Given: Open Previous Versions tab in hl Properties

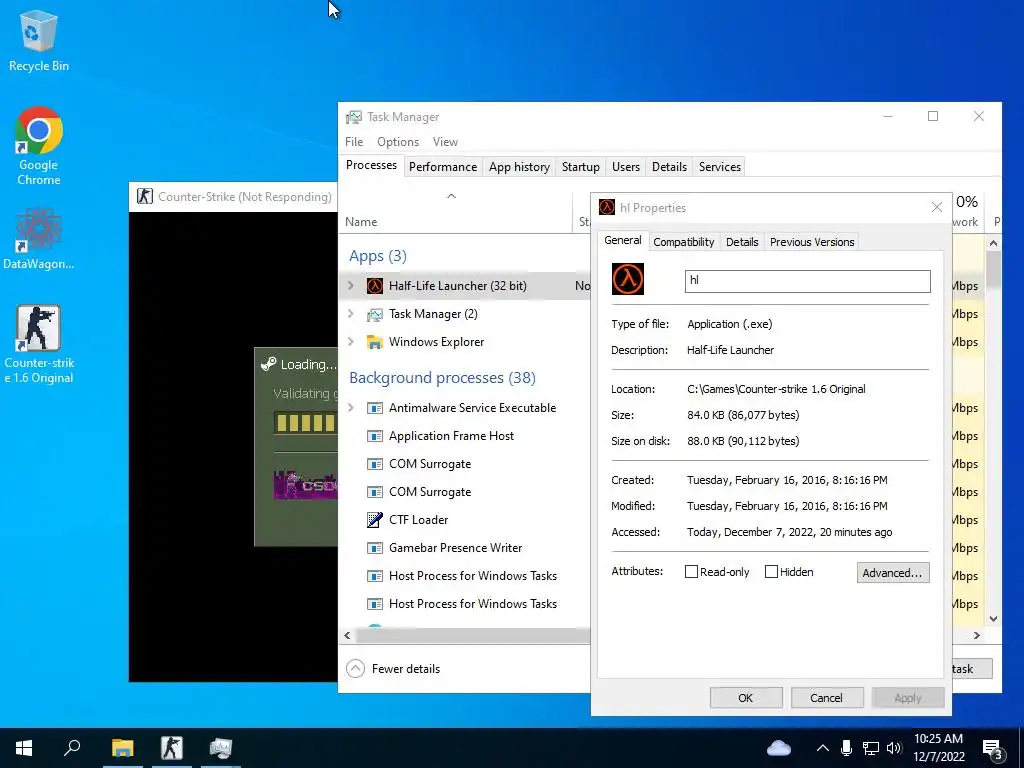Looking at the screenshot, I should click(812, 242).
